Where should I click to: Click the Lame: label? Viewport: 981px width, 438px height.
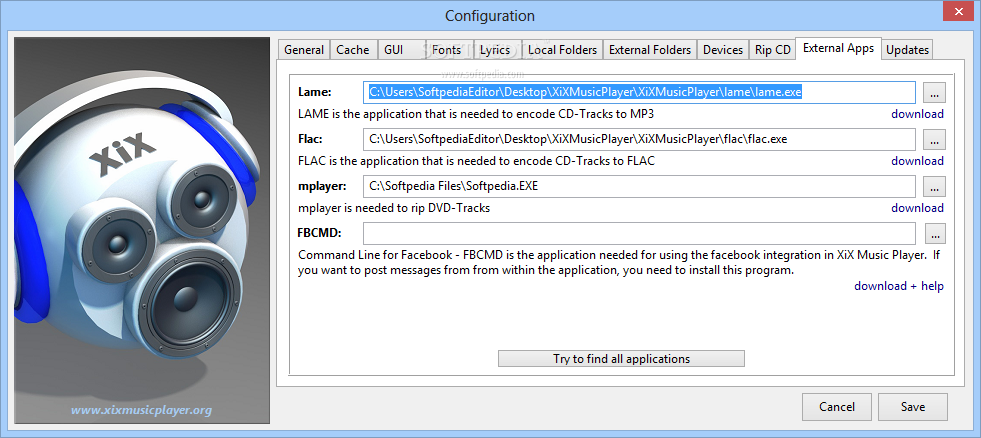click(315, 93)
